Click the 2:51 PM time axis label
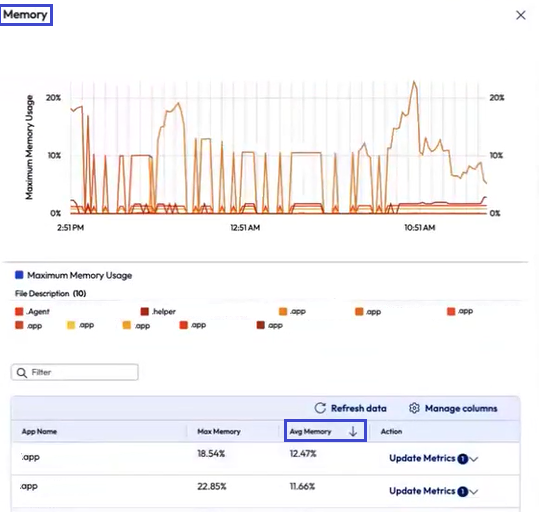The height and width of the screenshot is (512, 539). coord(70,228)
